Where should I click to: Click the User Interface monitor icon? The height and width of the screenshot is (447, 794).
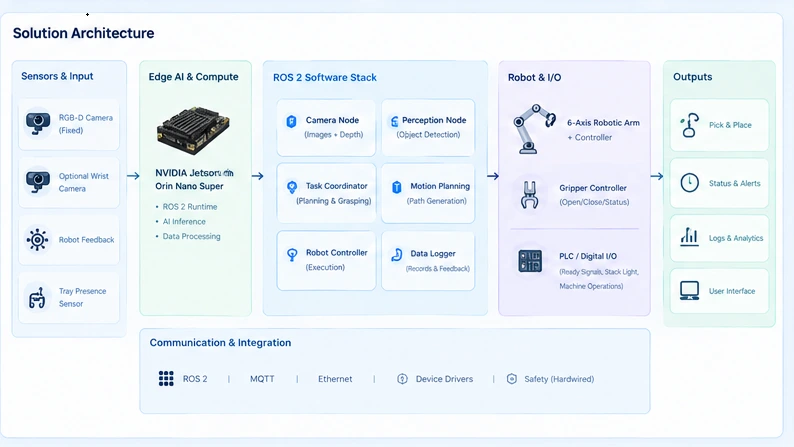point(689,291)
